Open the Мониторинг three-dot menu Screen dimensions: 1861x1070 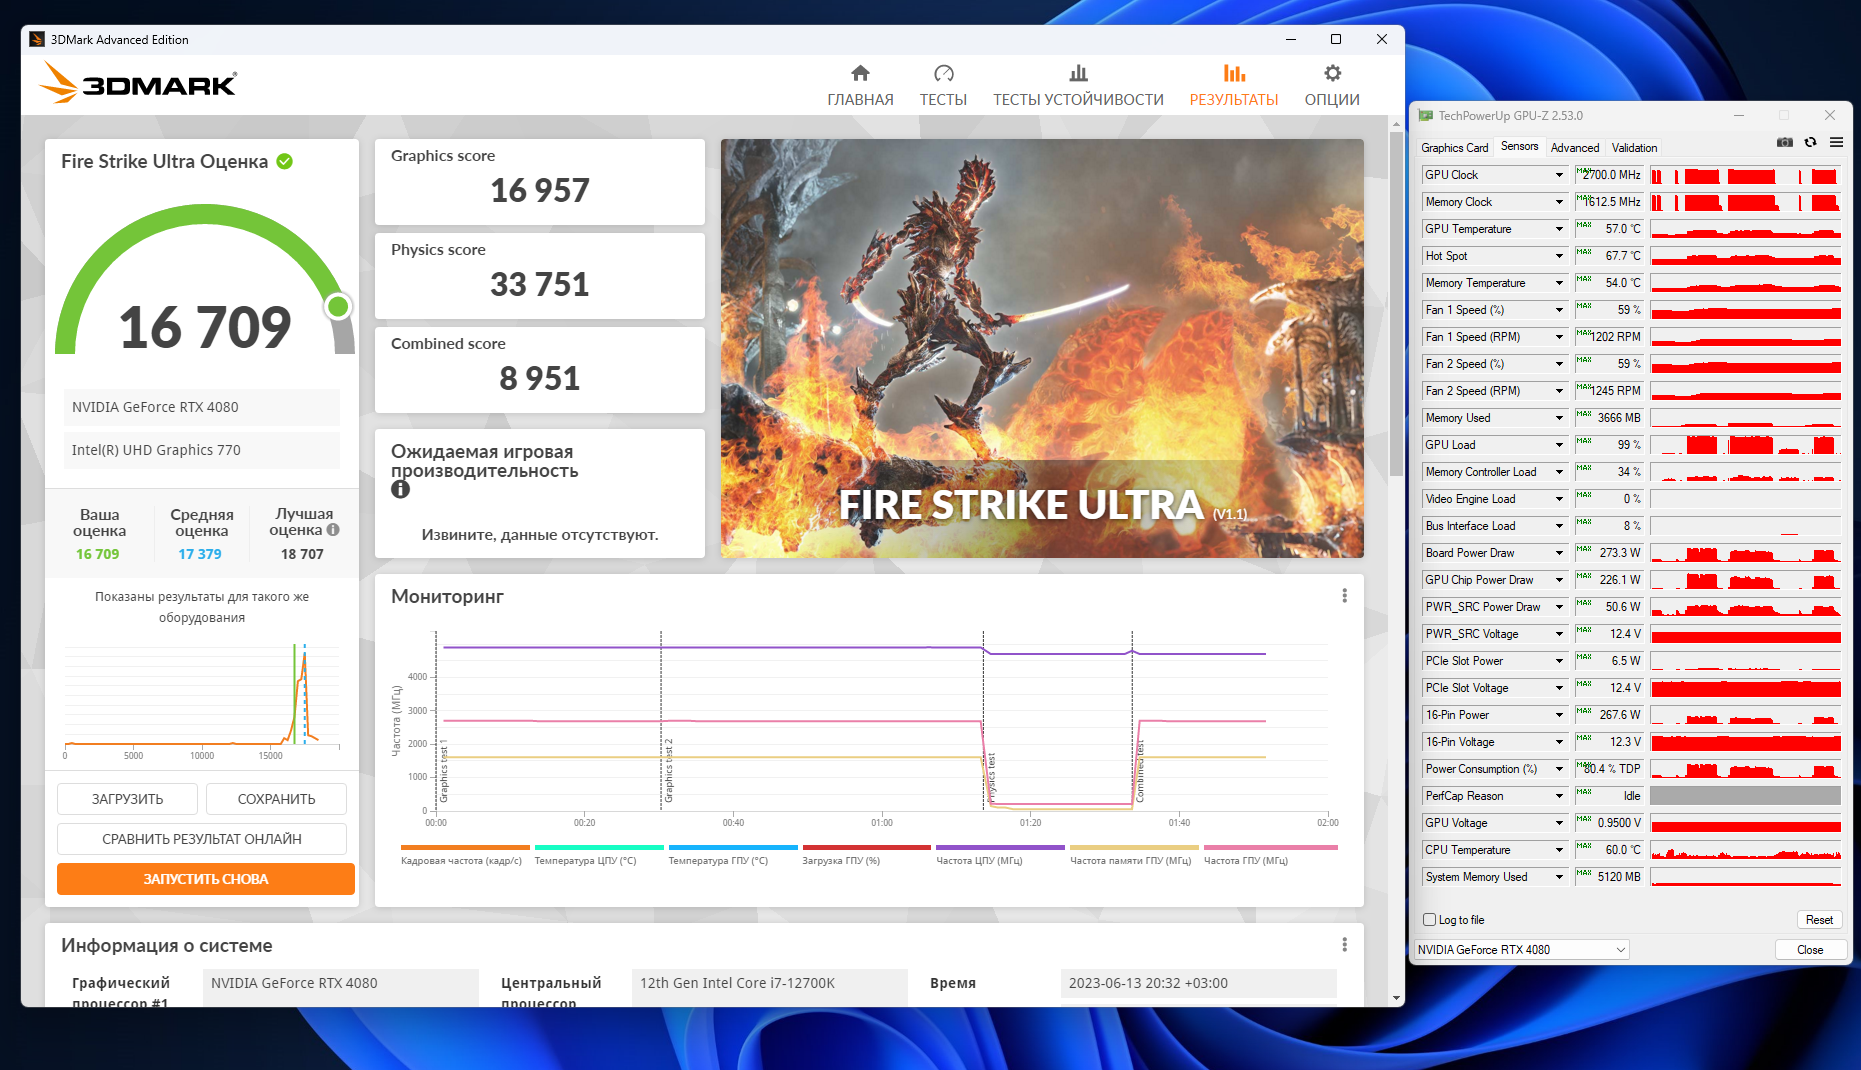[x=1344, y=596]
